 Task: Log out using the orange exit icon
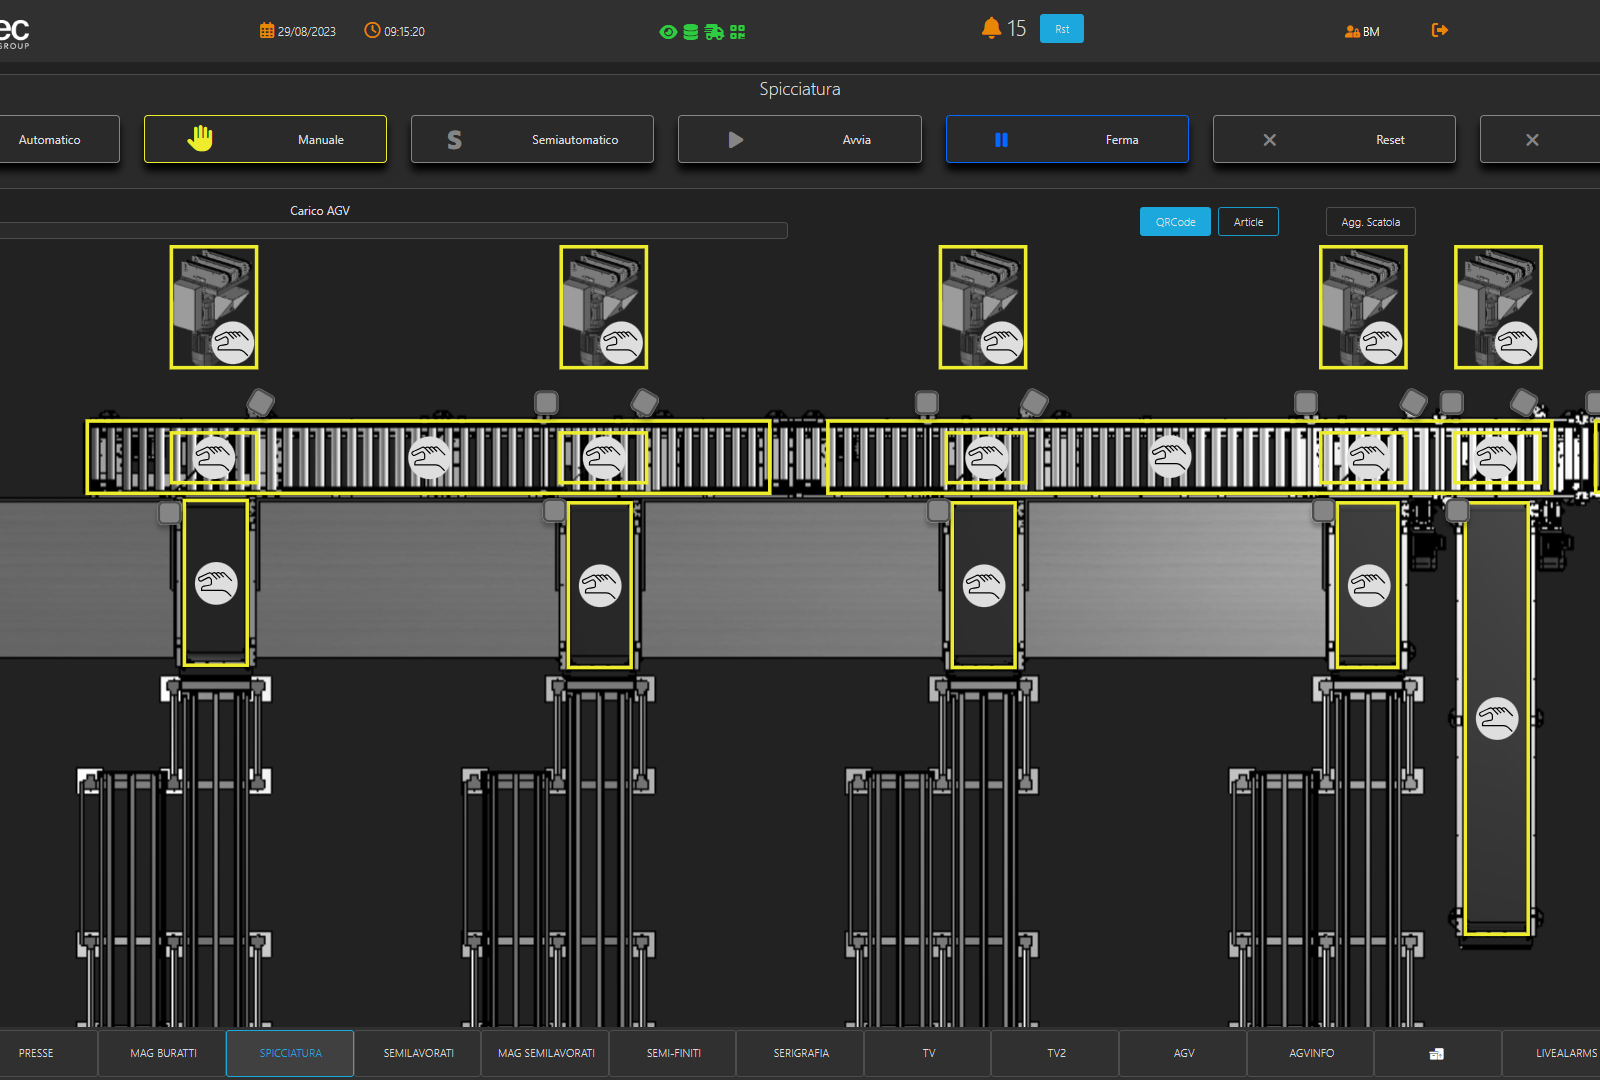point(1440,30)
